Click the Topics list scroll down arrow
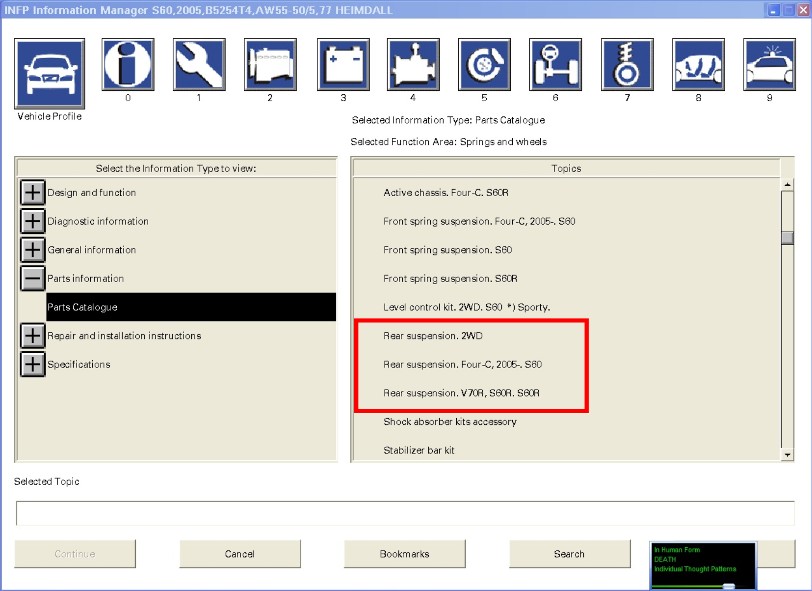Image resolution: width=812 pixels, height=591 pixels. click(x=787, y=455)
